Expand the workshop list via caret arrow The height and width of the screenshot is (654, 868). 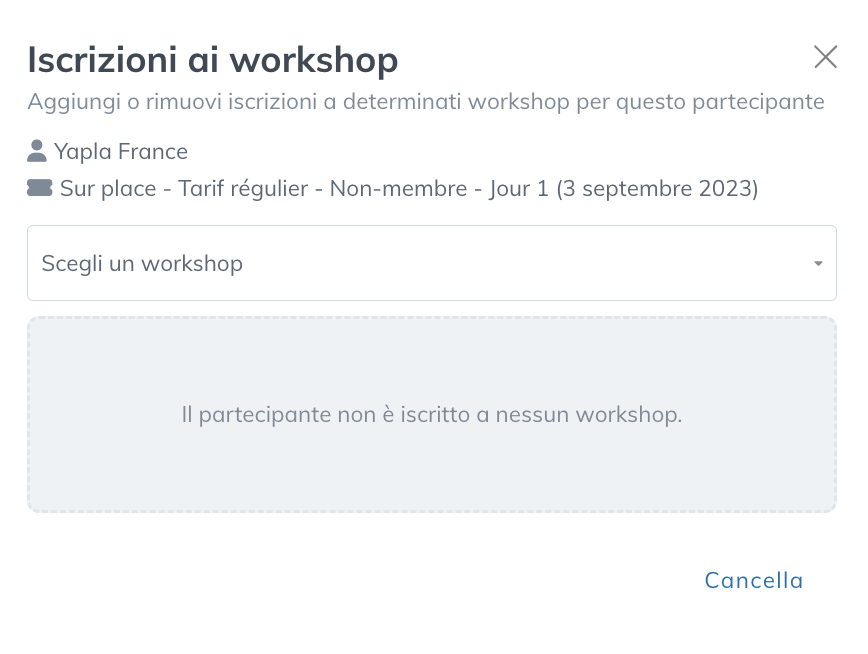818,264
